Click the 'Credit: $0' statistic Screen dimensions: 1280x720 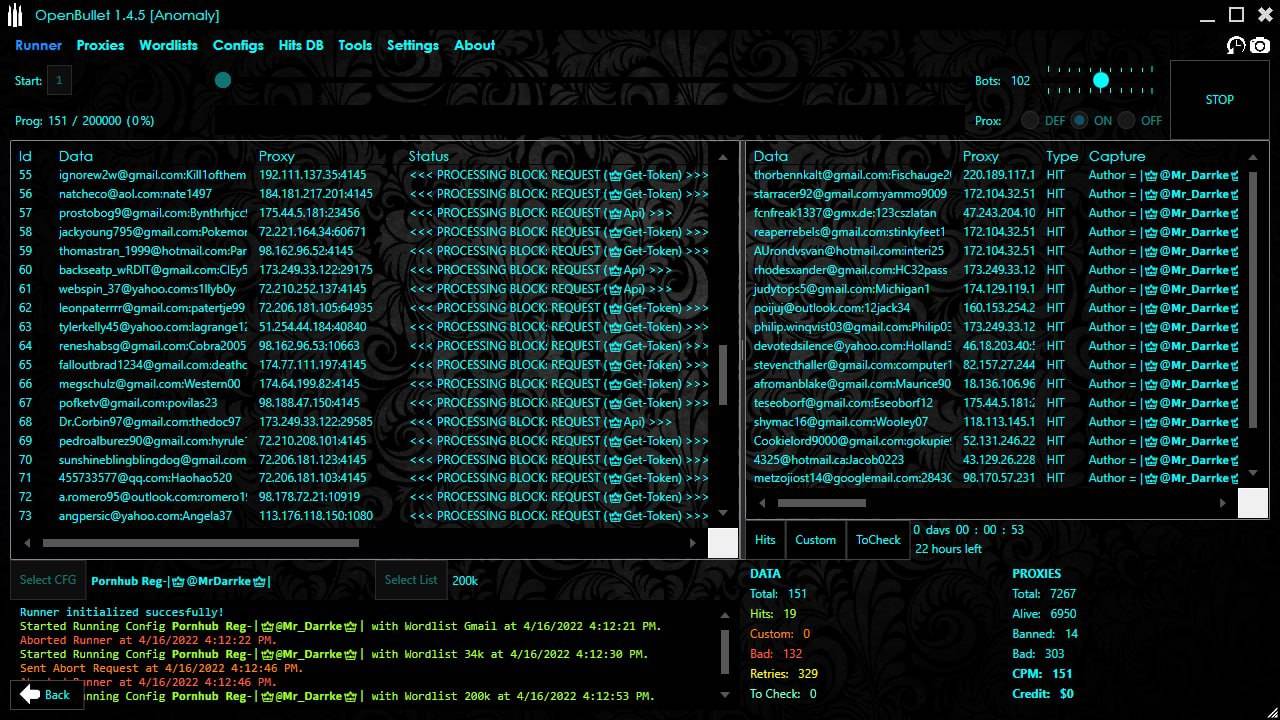coord(1043,694)
